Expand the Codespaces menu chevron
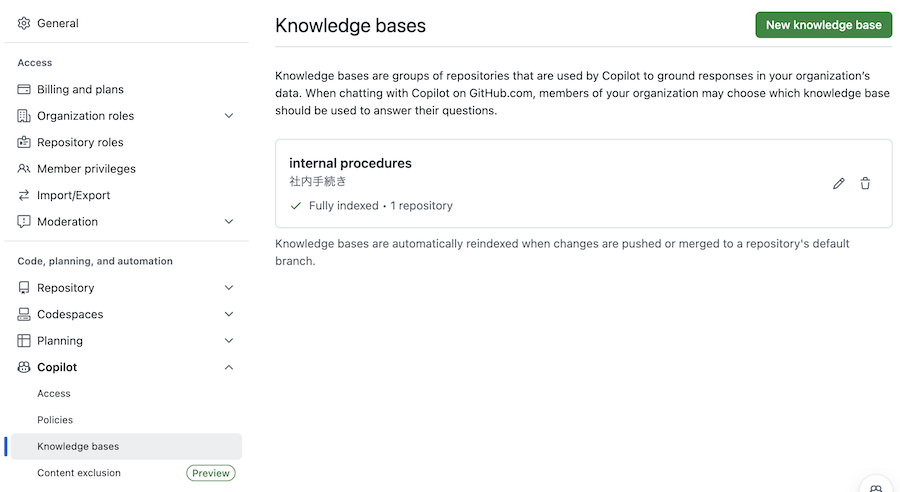The width and height of the screenshot is (900, 492). (229, 314)
